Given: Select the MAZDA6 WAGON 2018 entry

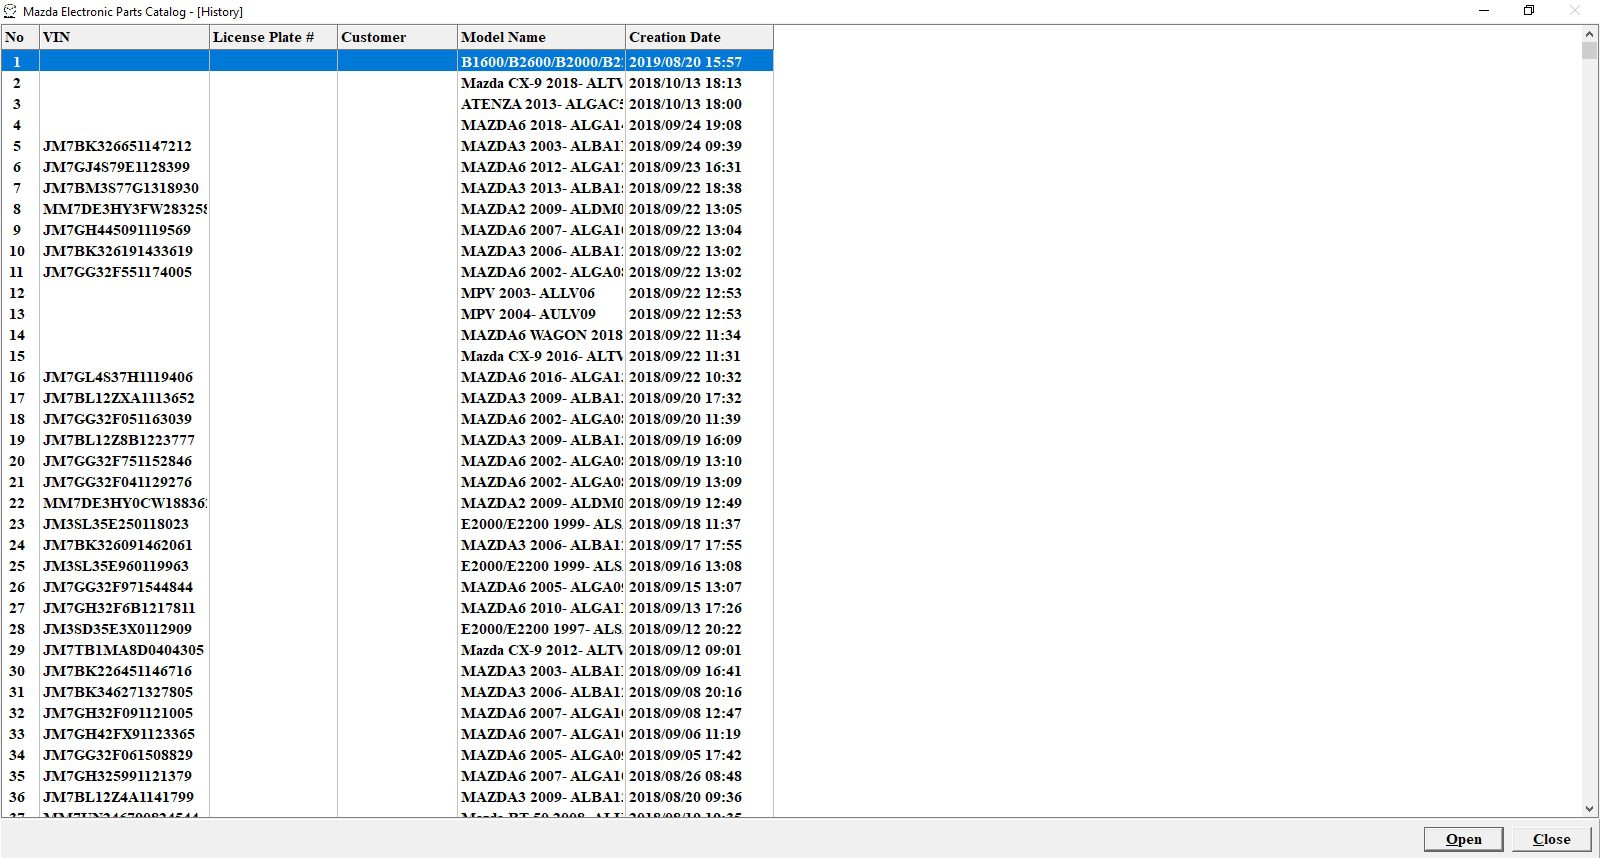Looking at the screenshot, I should 541,335.
